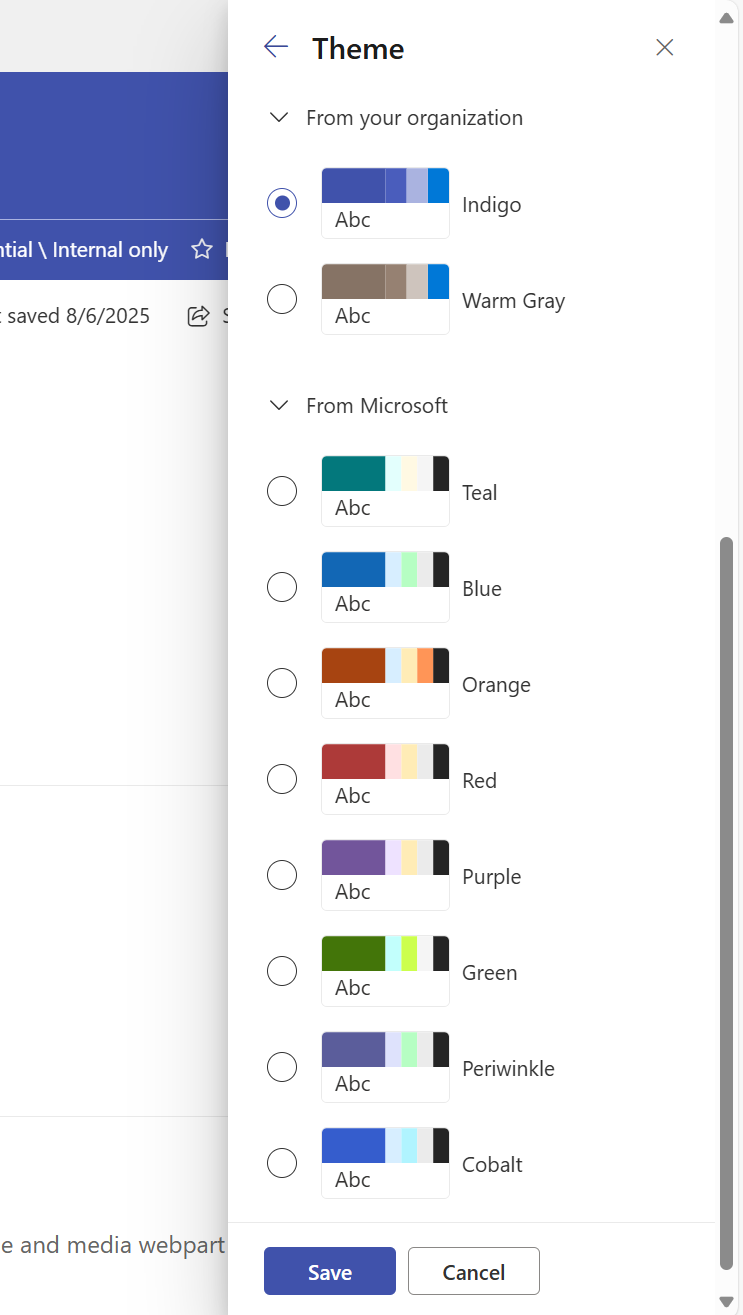Click the share icon near saved timestamp
This screenshot has height=1315, width=743.
[198, 315]
